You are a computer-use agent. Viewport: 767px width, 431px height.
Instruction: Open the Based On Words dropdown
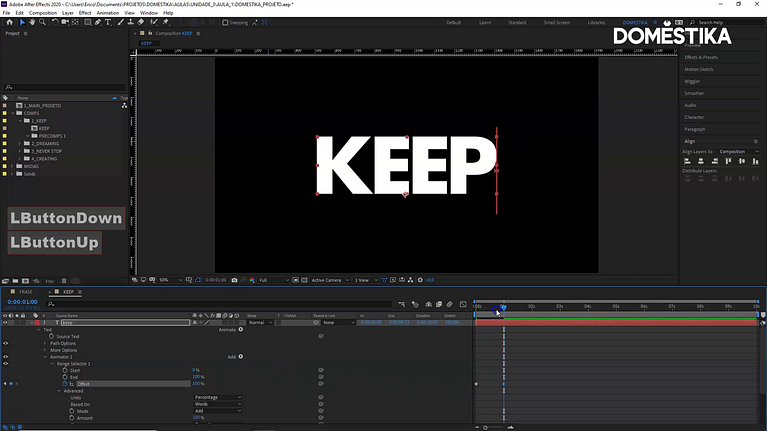click(x=218, y=405)
